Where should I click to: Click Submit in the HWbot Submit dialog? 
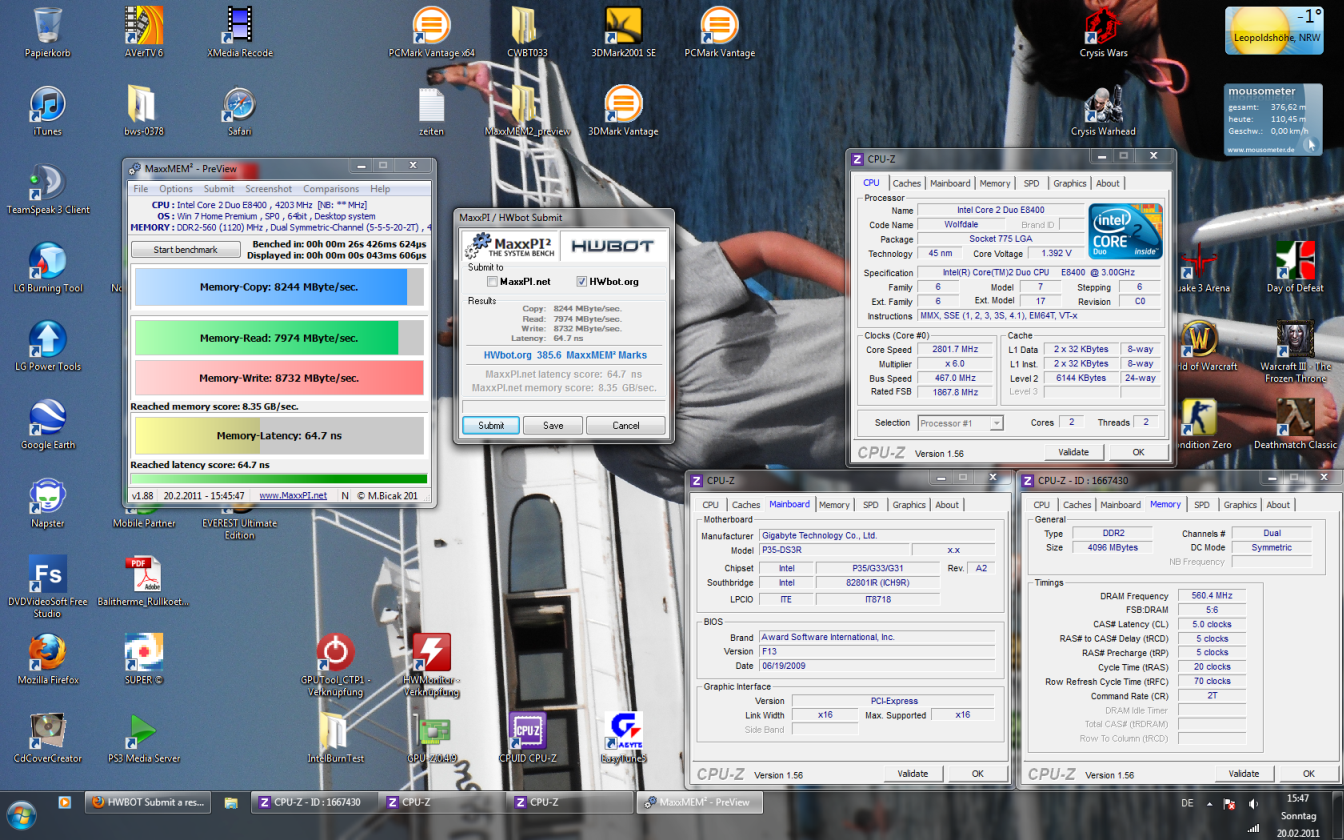(x=491, y=425)
